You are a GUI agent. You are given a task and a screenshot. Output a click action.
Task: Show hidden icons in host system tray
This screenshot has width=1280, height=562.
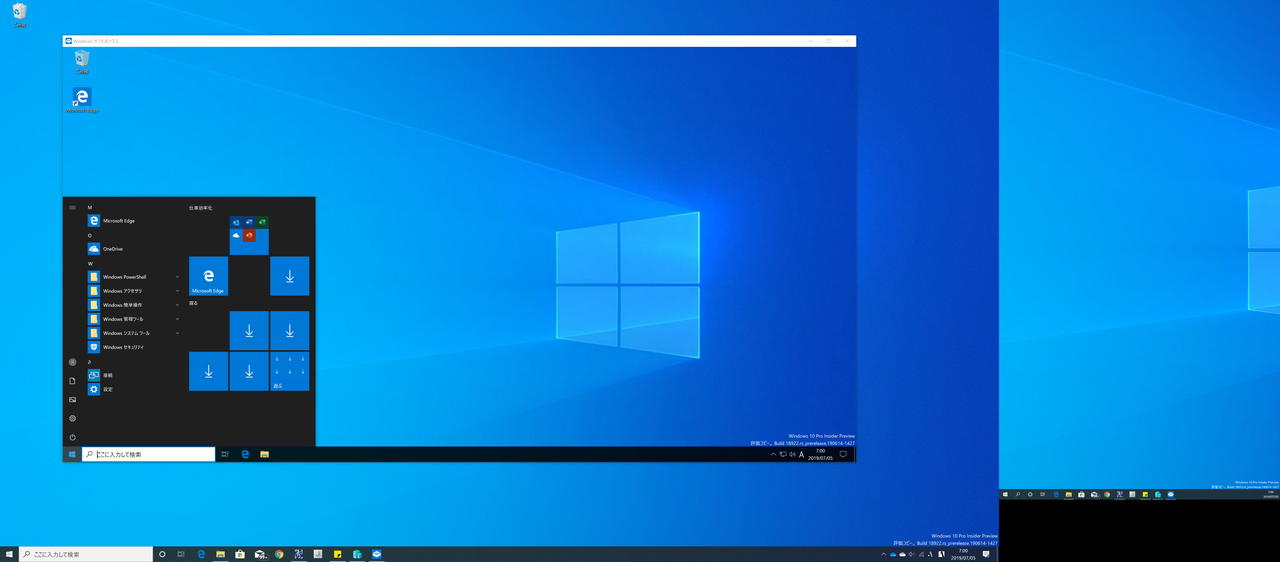(x=884, y=554)
